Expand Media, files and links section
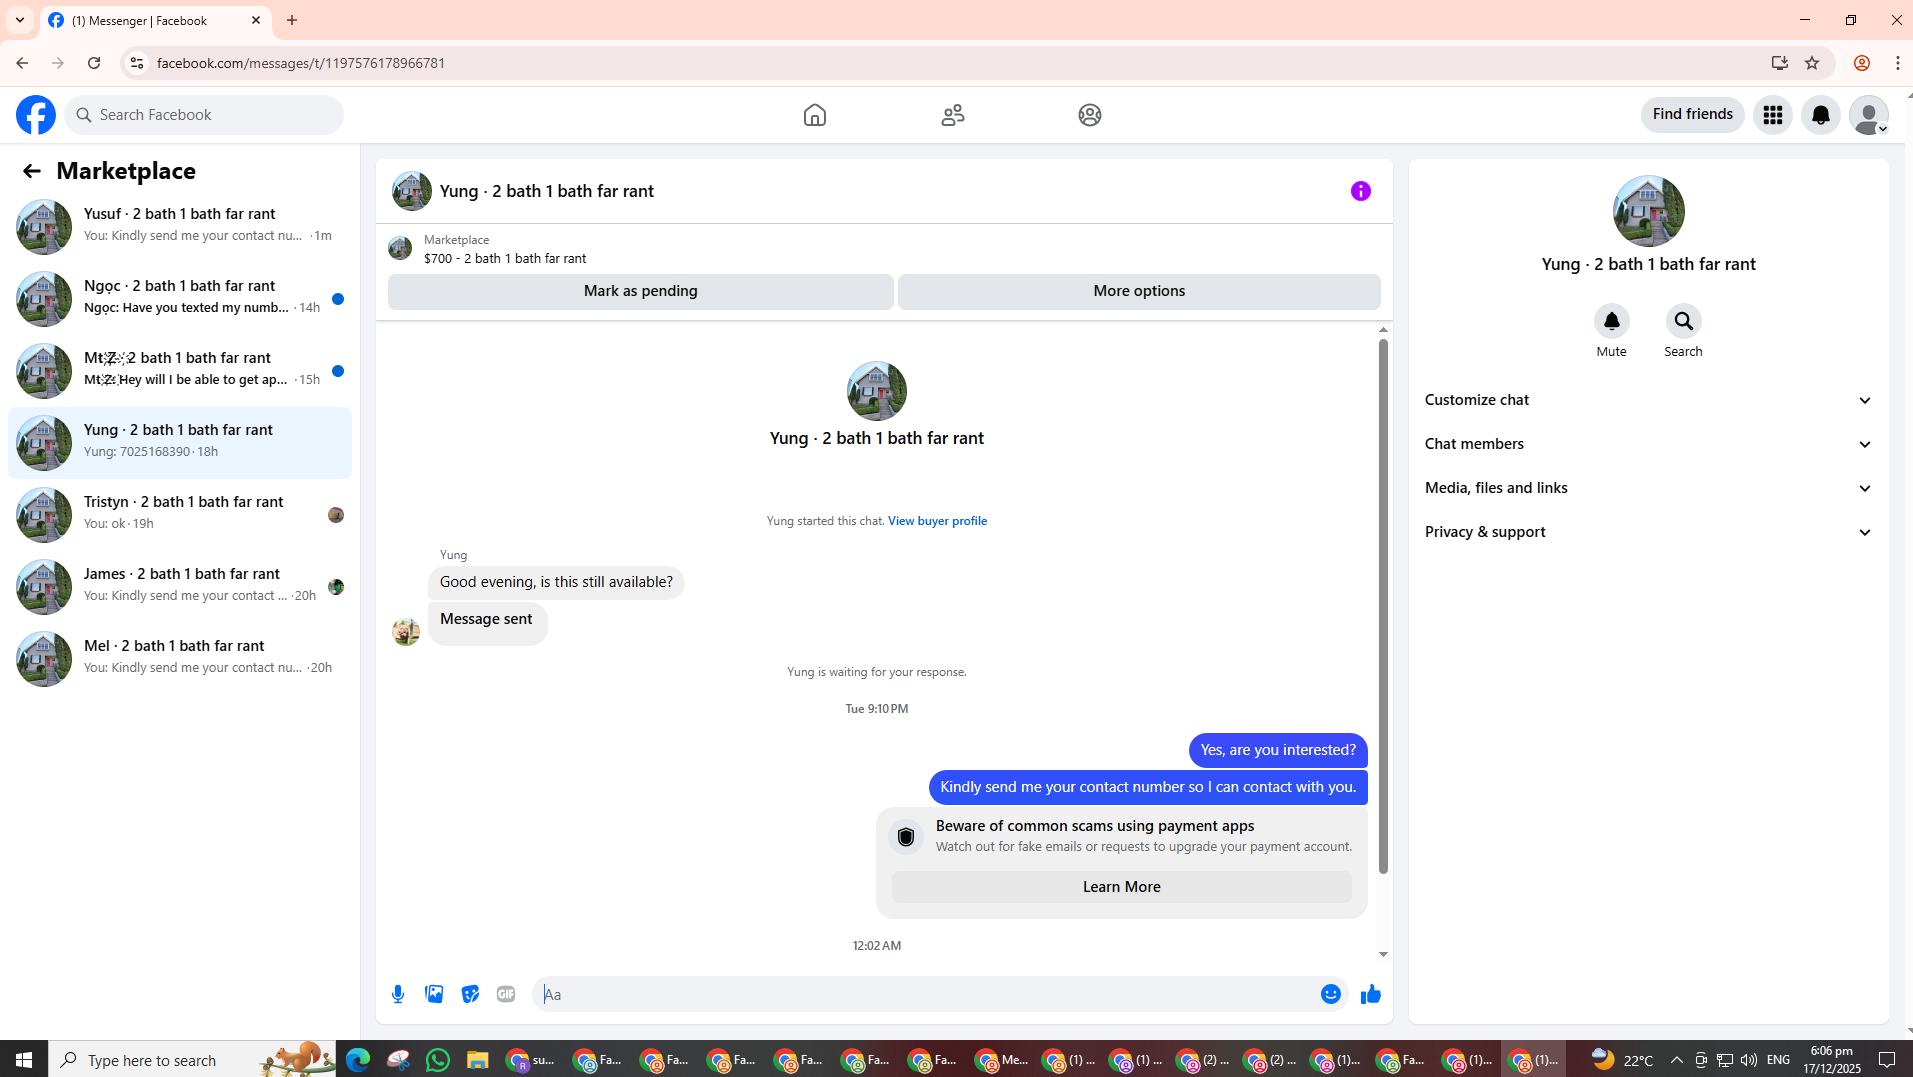Screen dimensions: 1913x1077 1648,488
